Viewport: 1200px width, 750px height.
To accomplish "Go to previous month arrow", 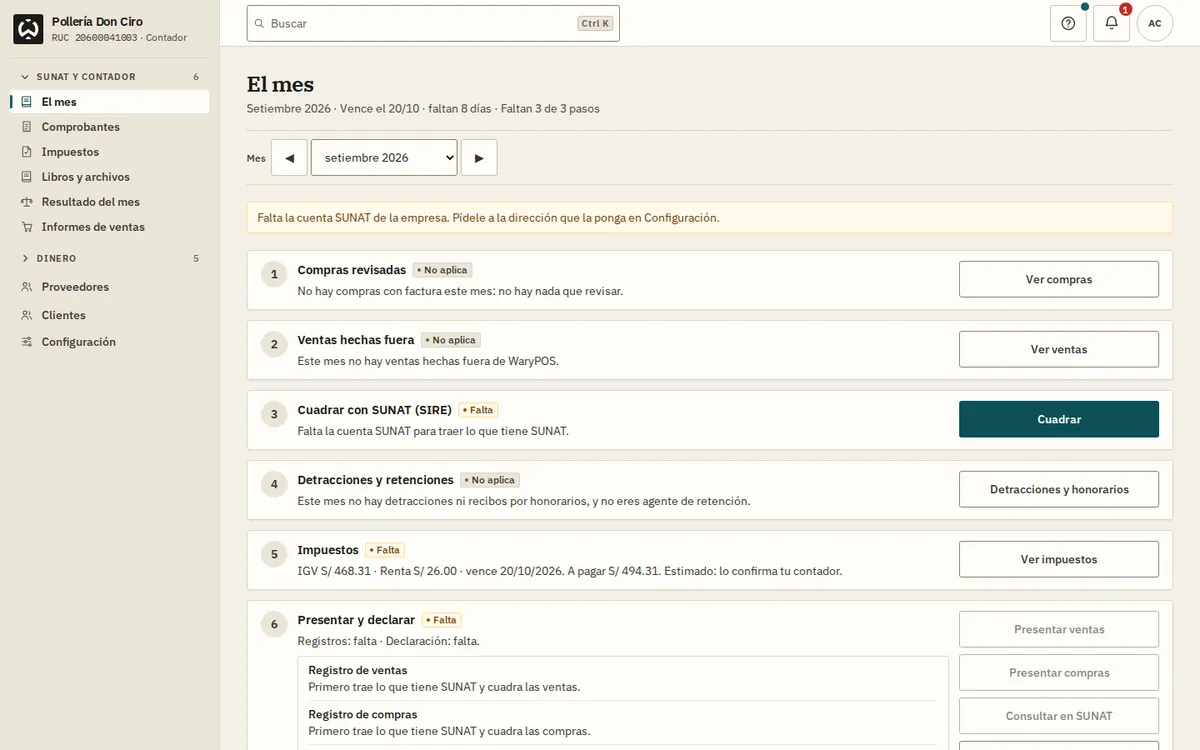I will click(x=289, y=158).
